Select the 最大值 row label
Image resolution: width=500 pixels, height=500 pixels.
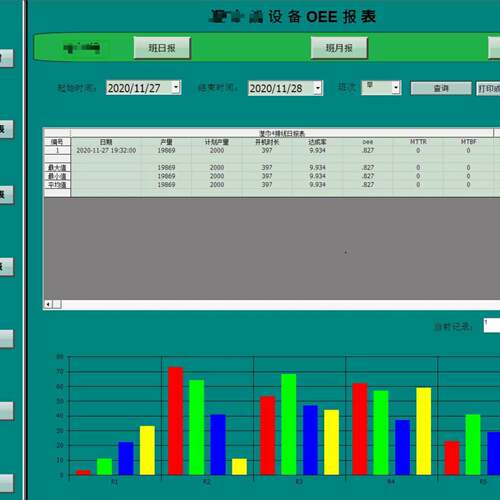point(57,168)
